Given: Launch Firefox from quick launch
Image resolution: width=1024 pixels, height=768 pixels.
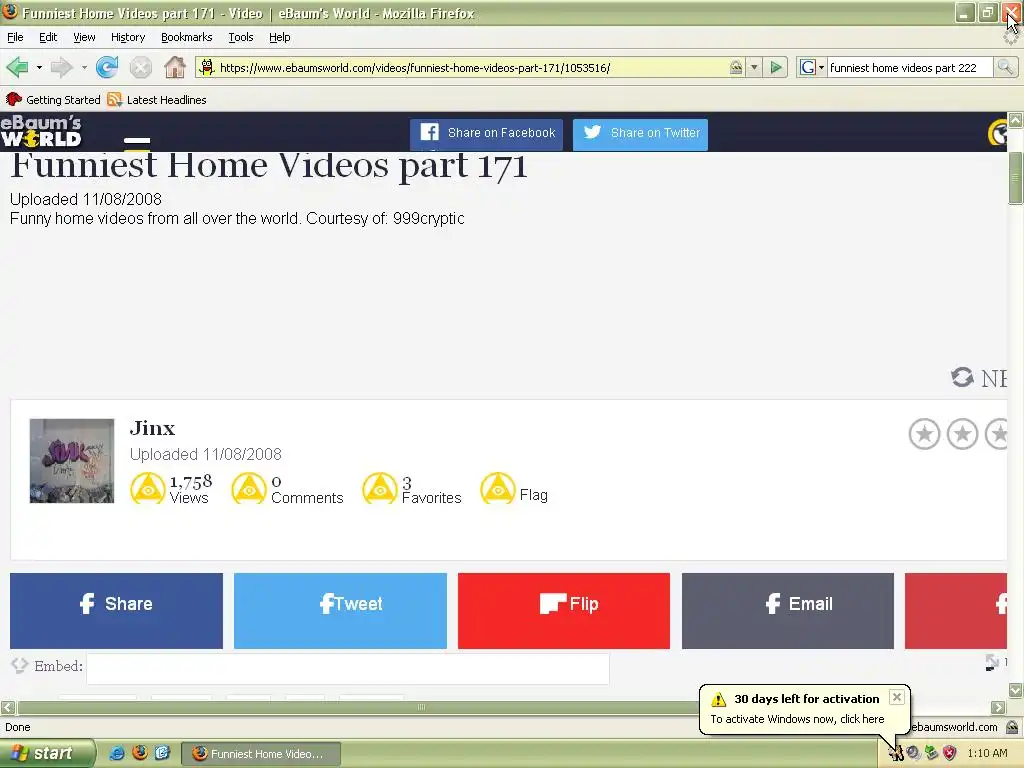Looking at the screenshot, I should coord(140,754).
